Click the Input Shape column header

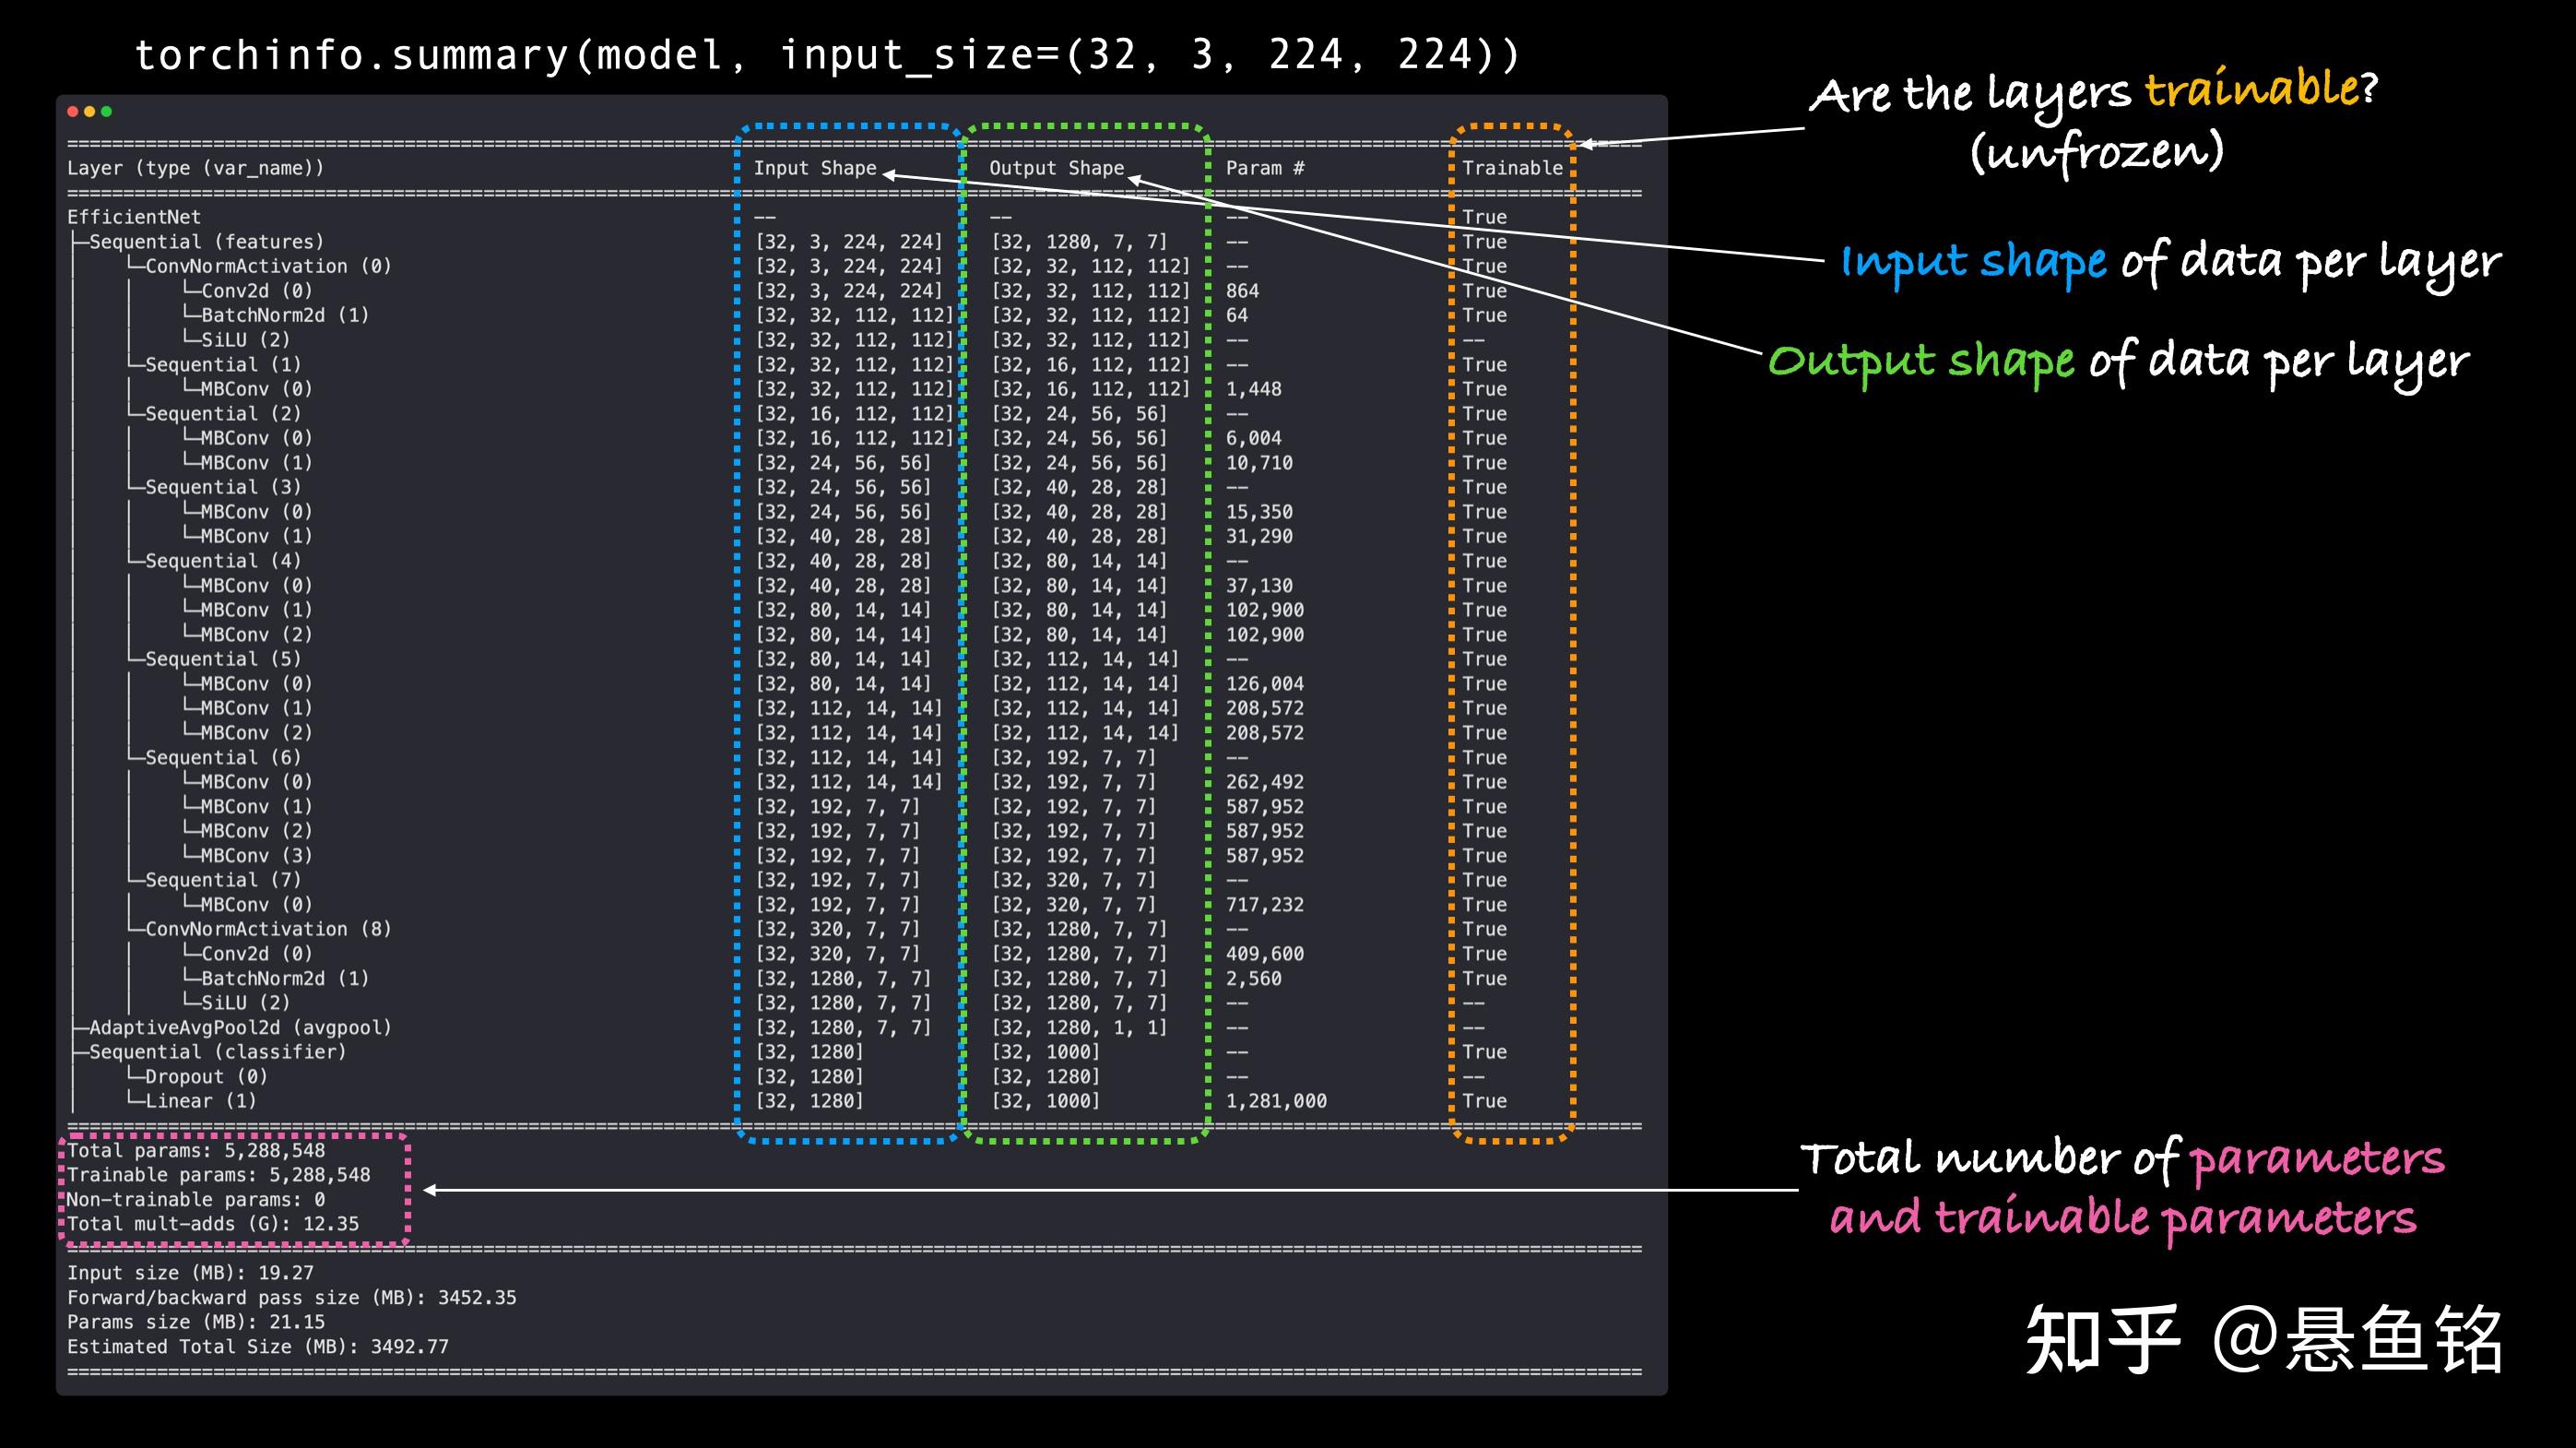[x=814, y=168]
